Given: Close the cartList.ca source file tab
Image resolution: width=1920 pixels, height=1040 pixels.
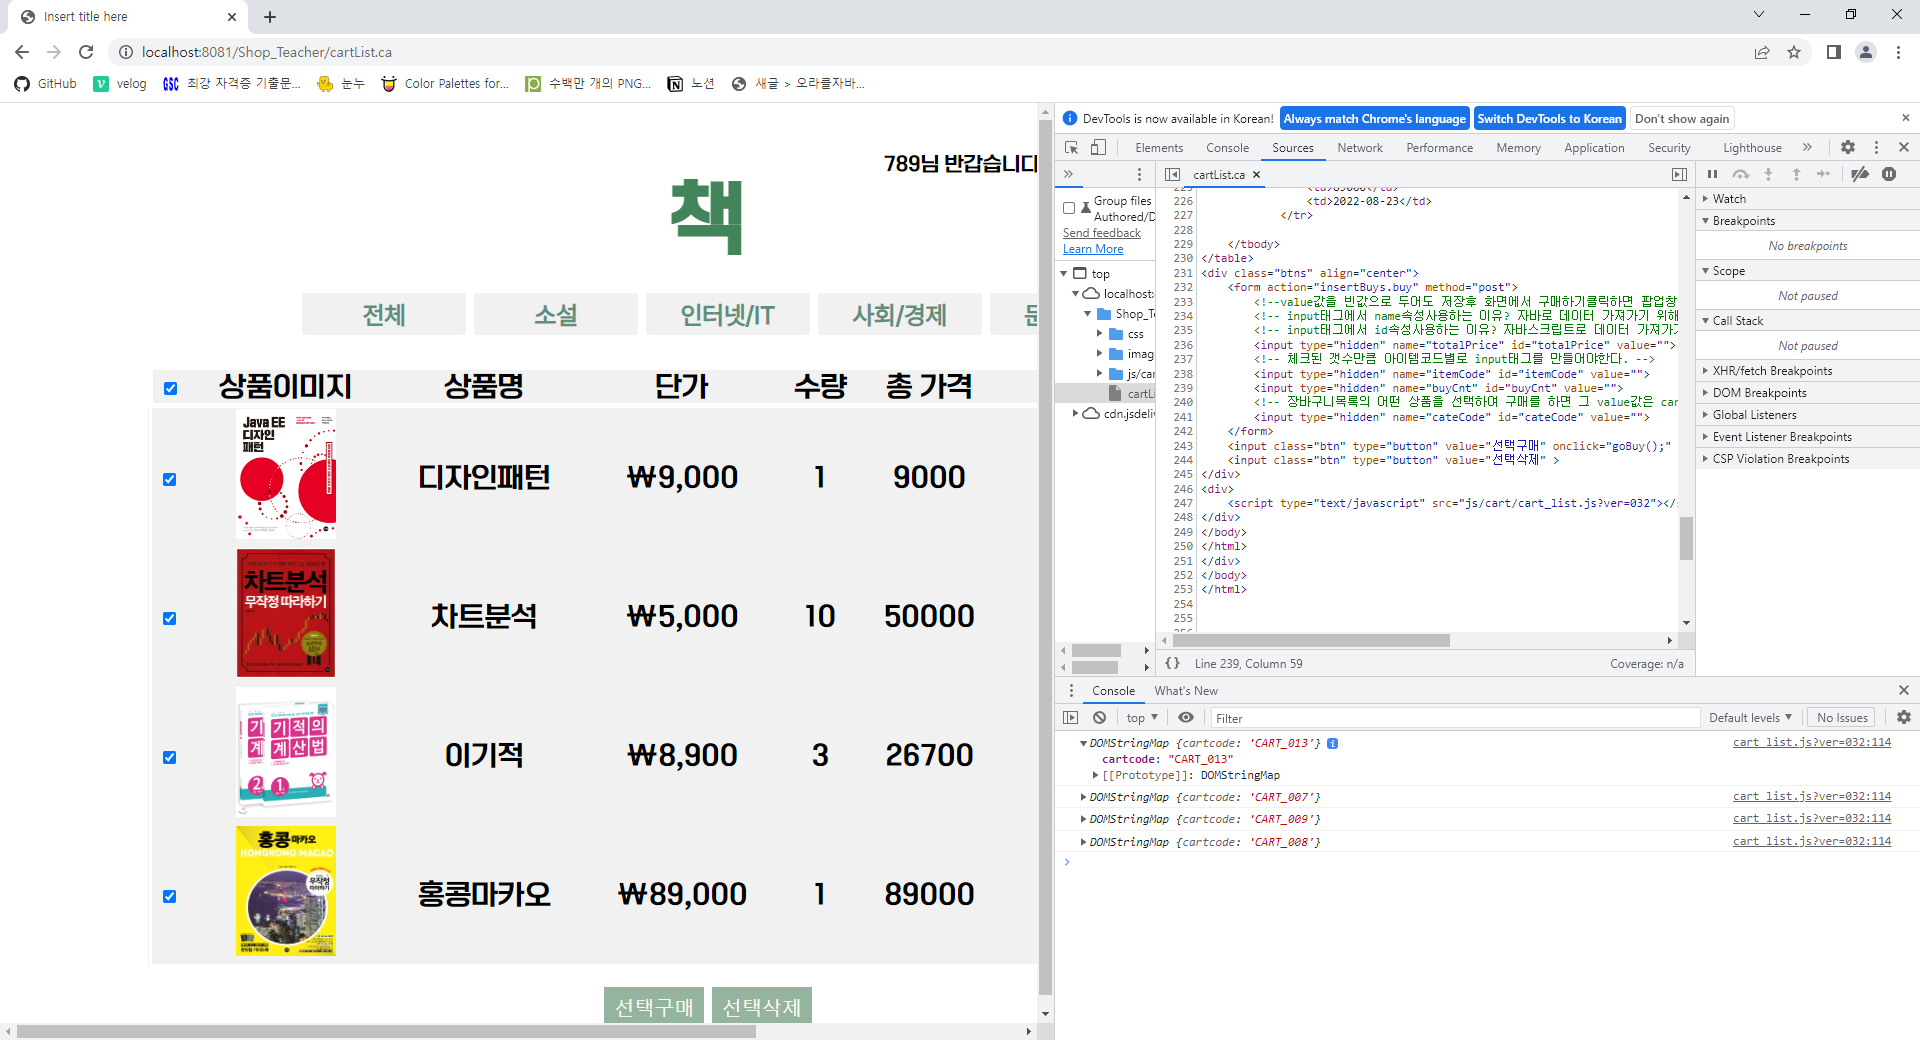Looking at the screenshot, I should tap(1257, 174).
